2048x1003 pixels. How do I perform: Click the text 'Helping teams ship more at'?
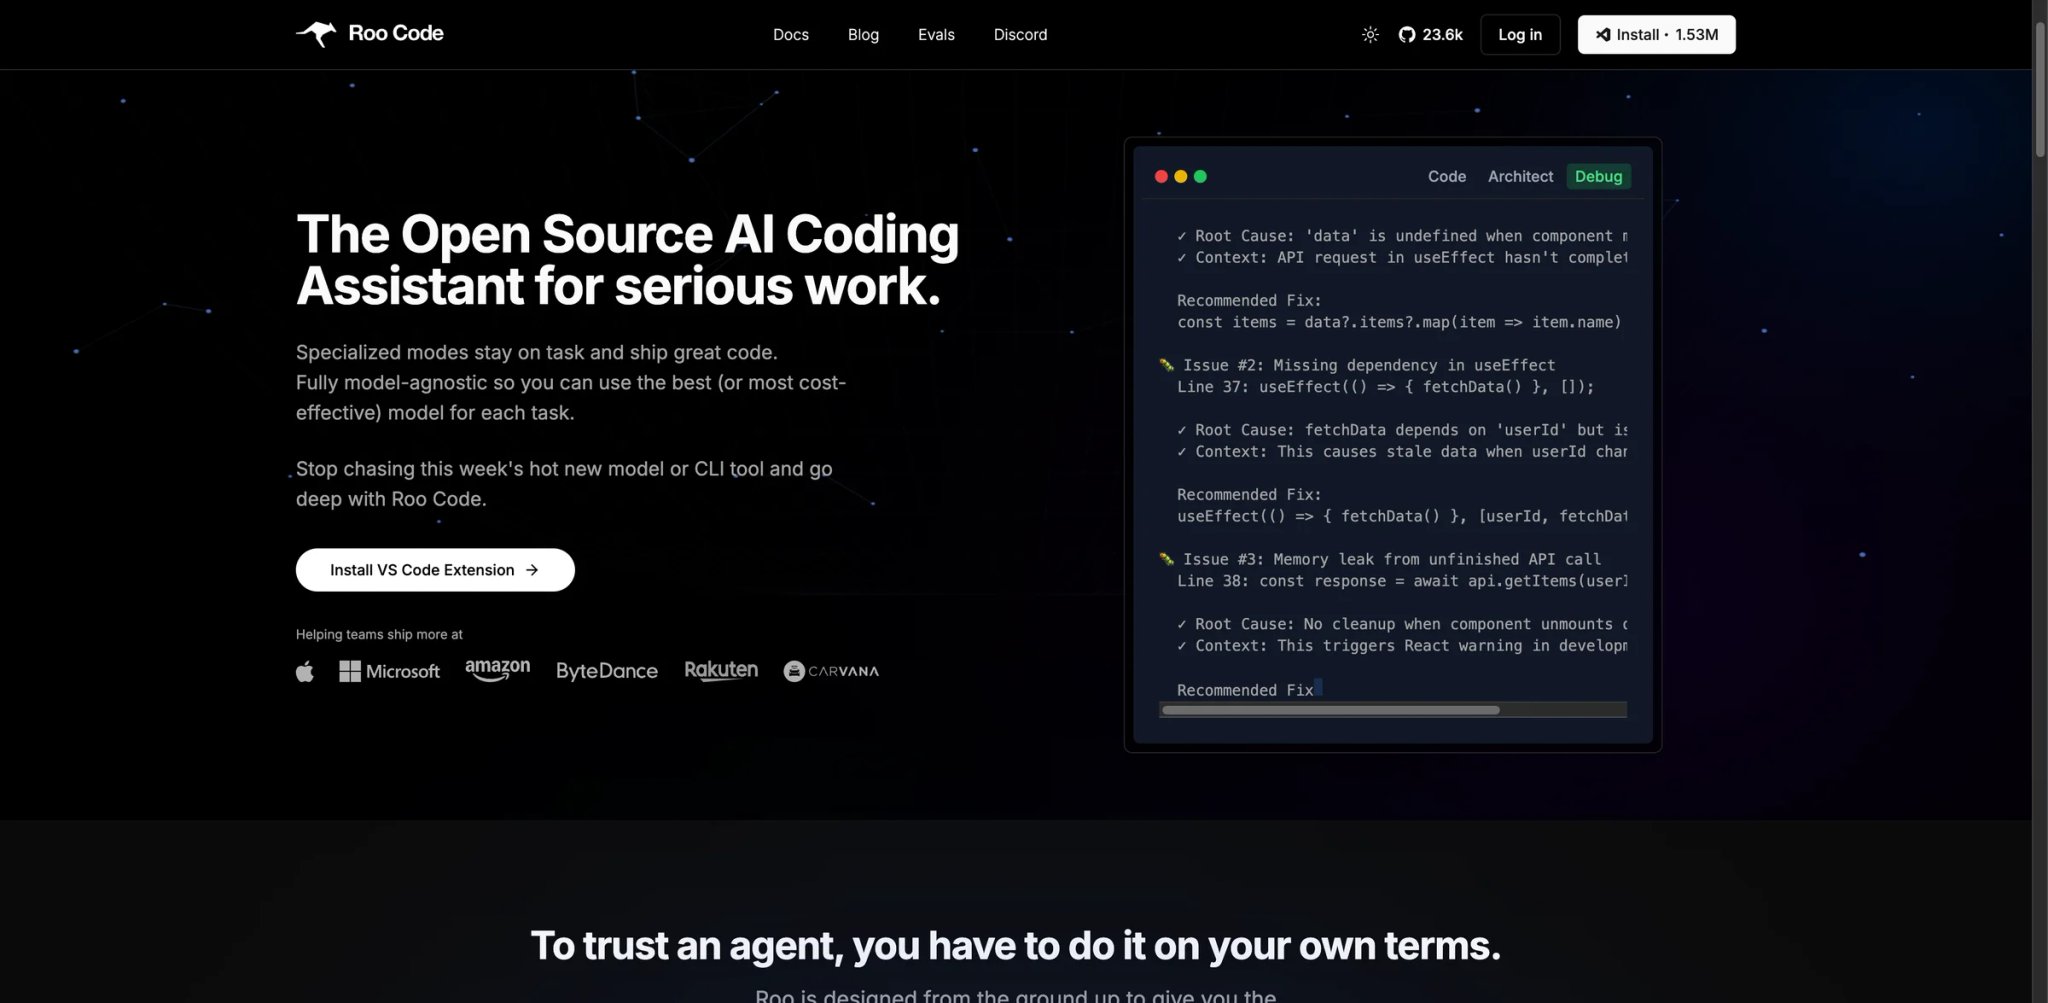(x=379, y=634)
